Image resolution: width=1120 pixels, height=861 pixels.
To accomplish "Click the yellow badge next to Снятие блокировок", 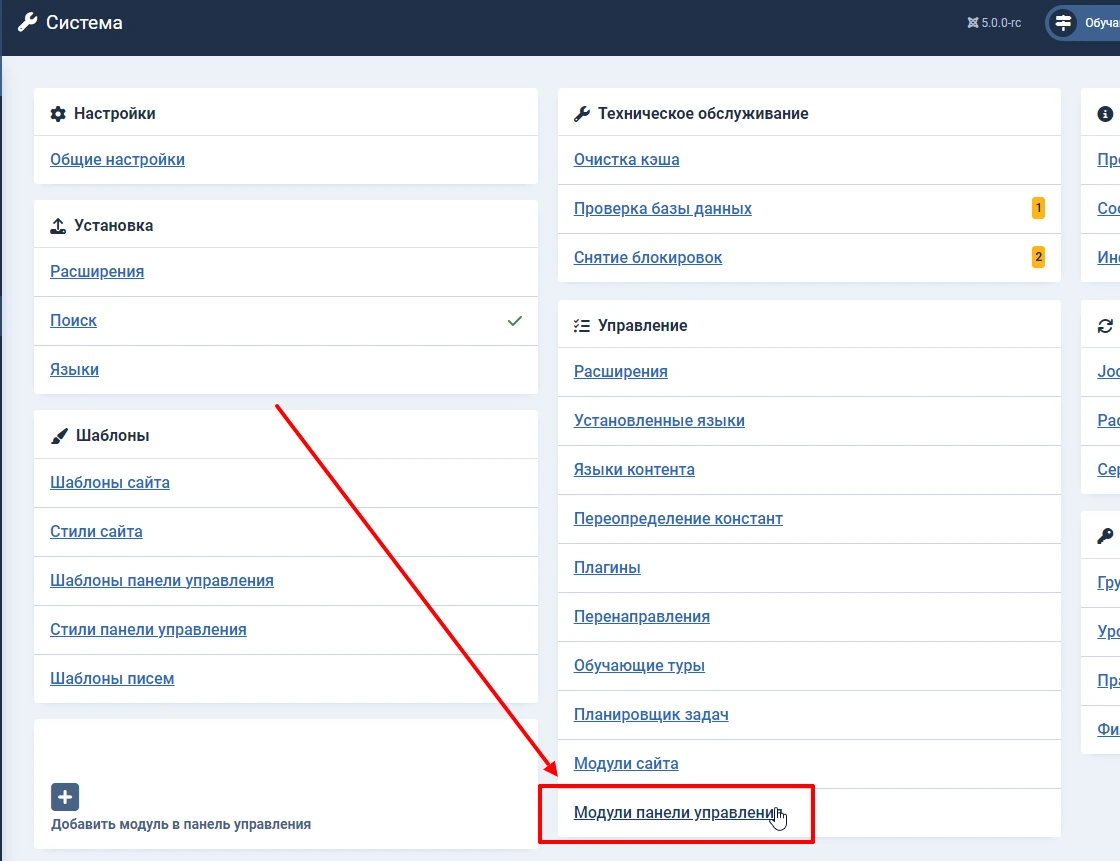I will (x=1038, y=257).
